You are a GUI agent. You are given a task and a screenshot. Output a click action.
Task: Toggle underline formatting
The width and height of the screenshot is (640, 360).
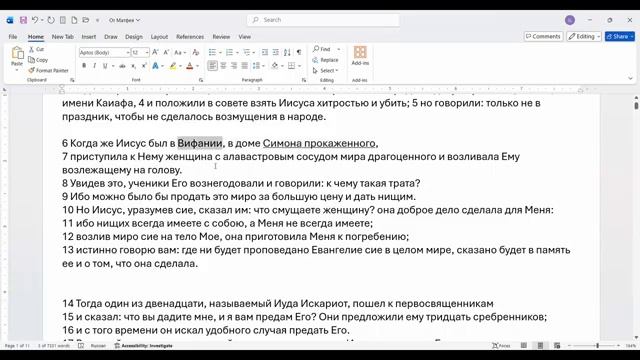click(105, 66)
